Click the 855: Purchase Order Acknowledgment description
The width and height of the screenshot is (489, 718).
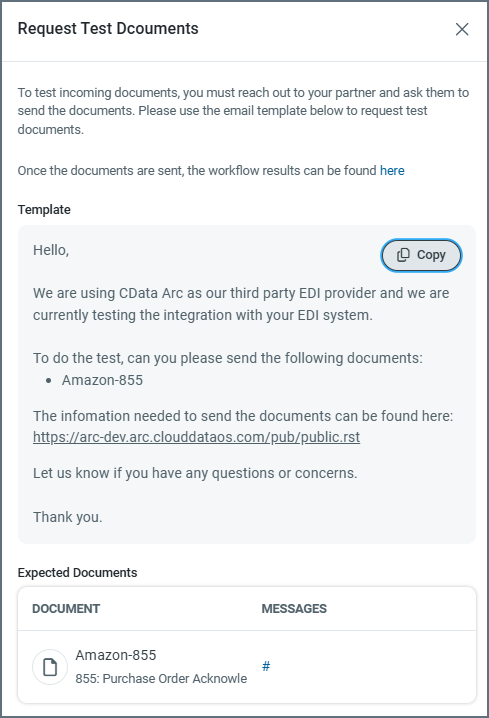[161, 679]
